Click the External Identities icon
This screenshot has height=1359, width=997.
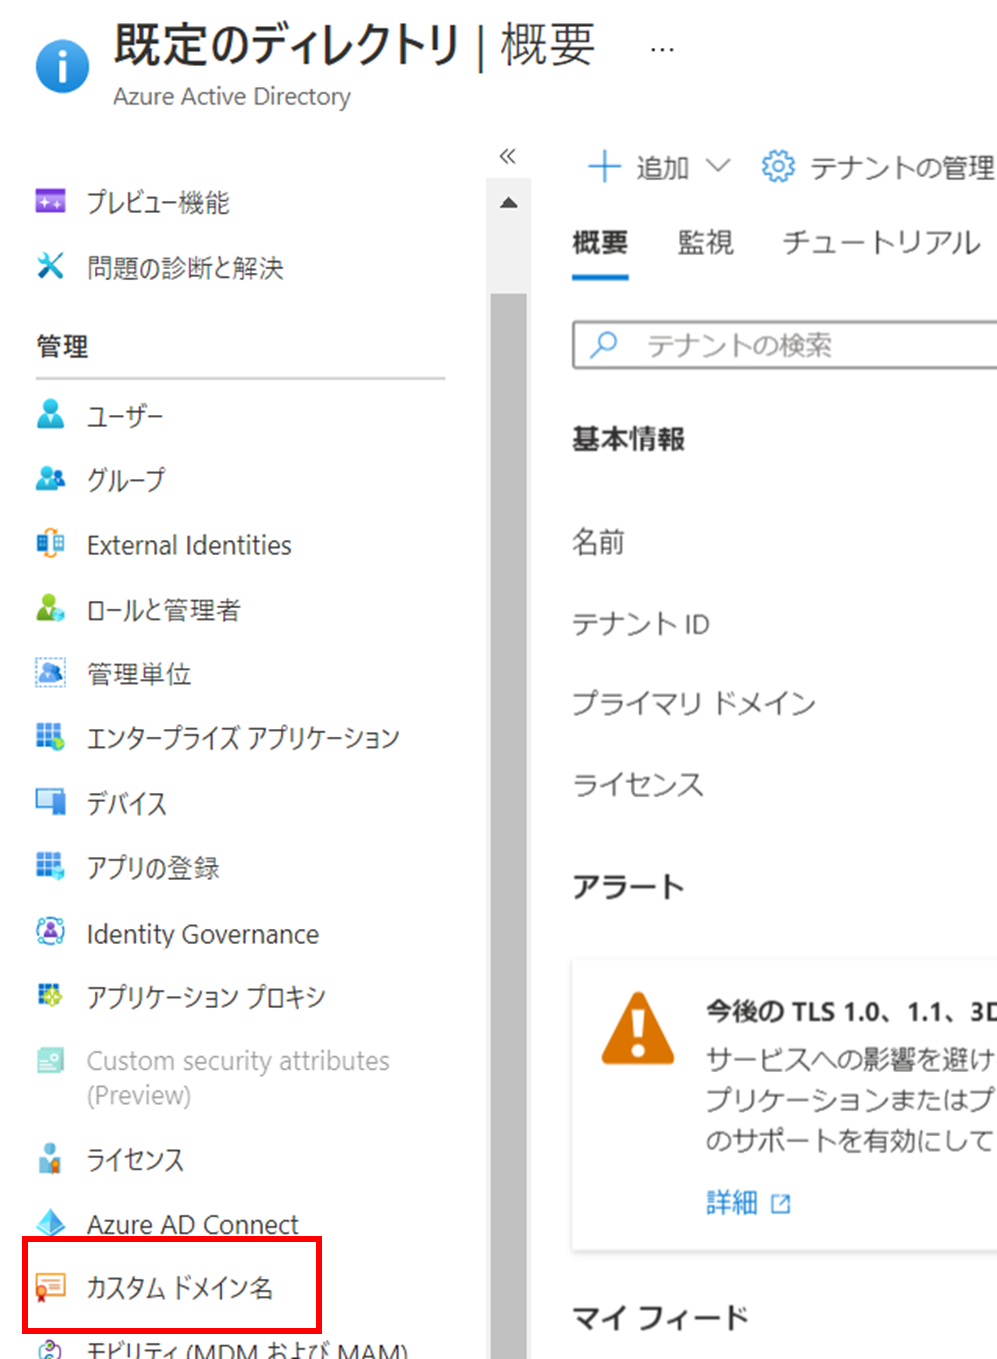[x=50, y=543]
